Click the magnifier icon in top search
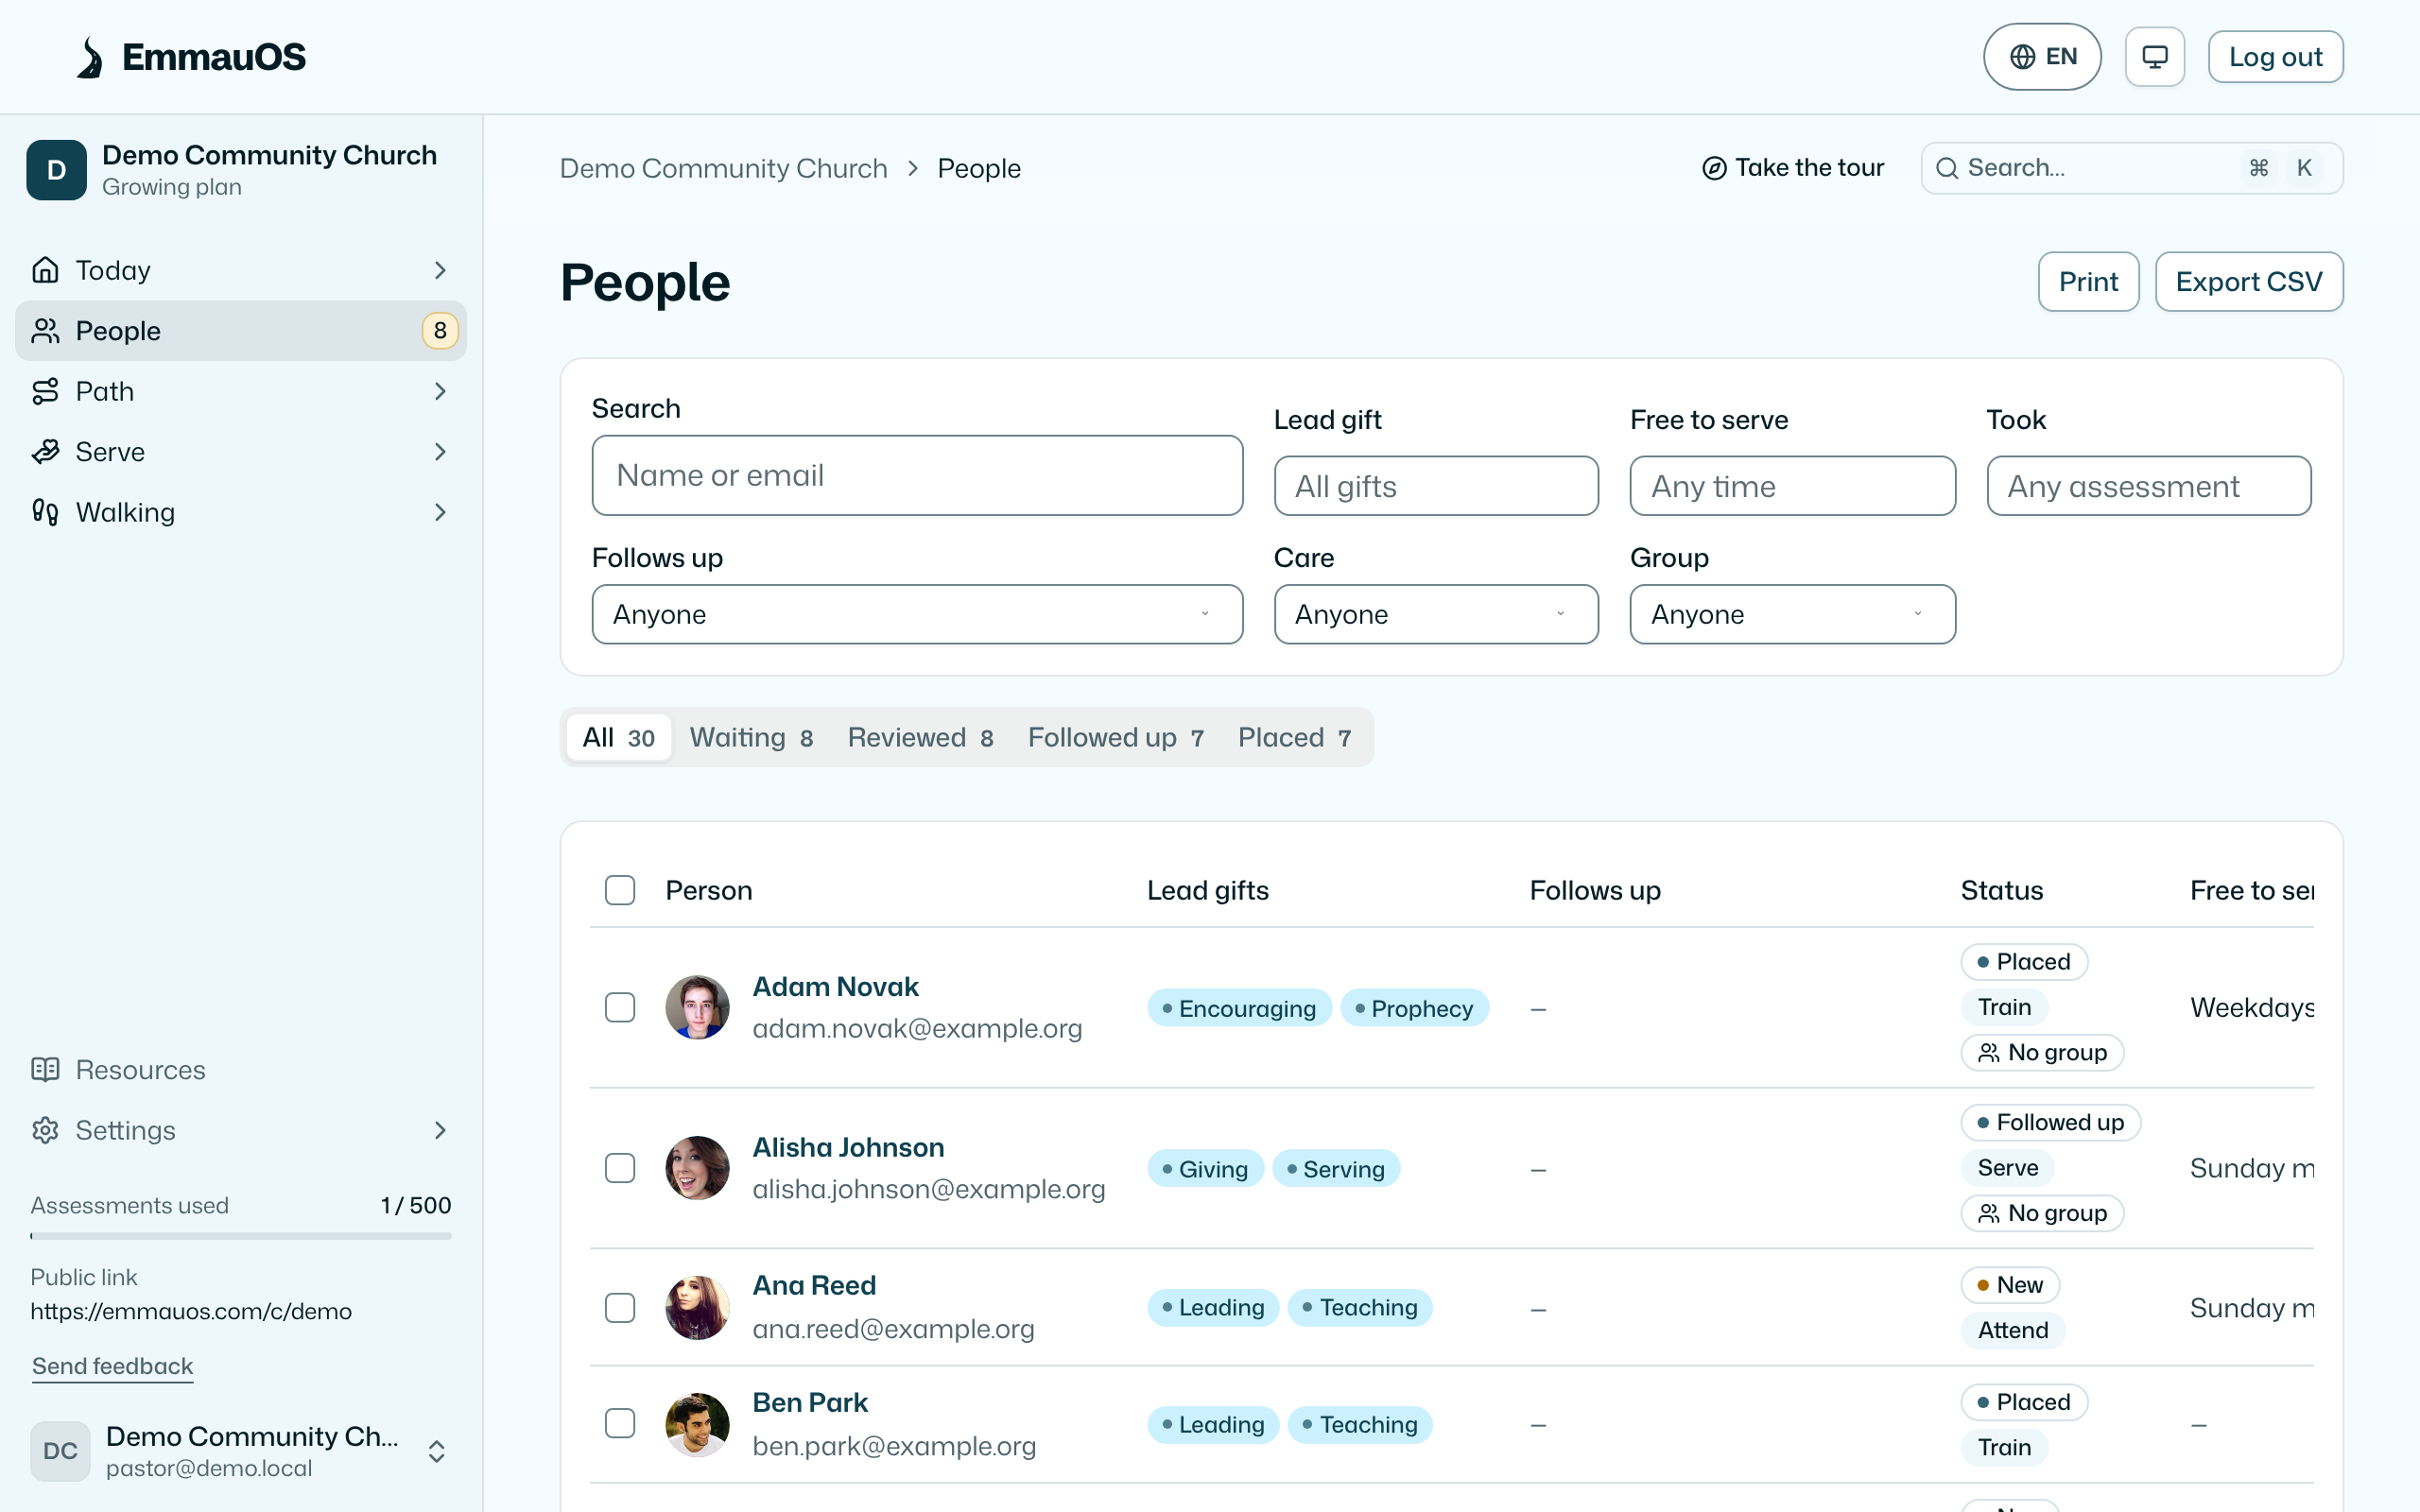The width and height of the screenshot is (2420, 1512). (x=1946, y=168)
